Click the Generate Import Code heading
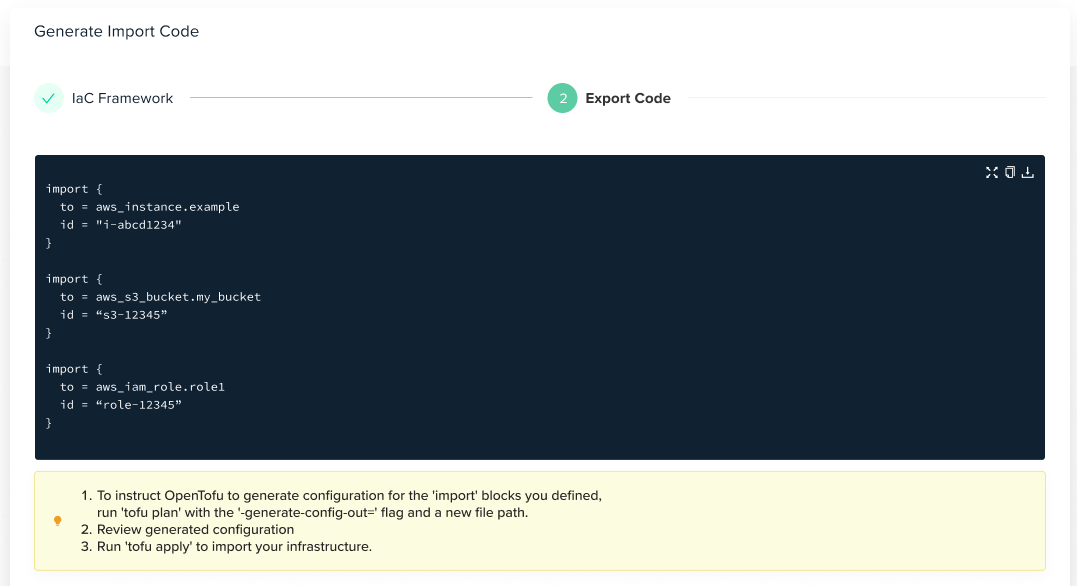Image resolution: width=1077 pixels, height=586 pixels. pos(117,32)
